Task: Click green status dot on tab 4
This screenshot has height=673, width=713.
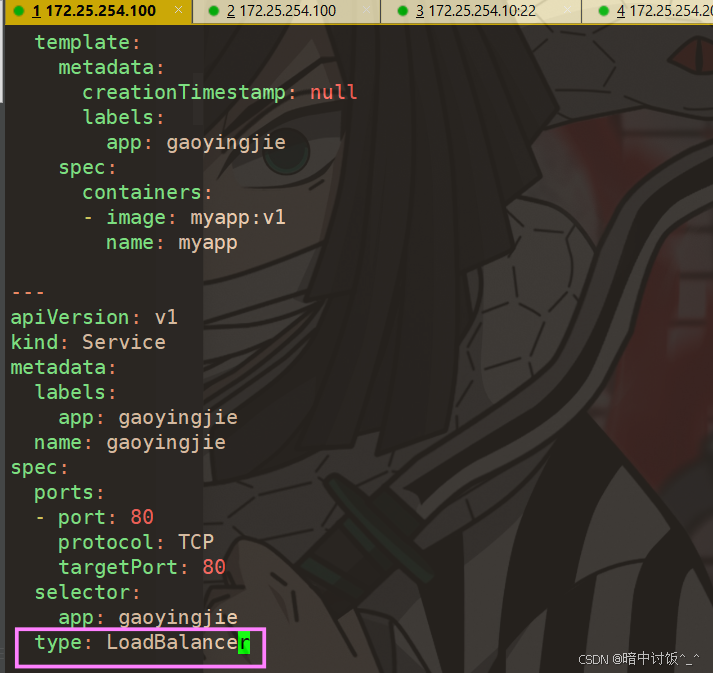Action: 603,11
